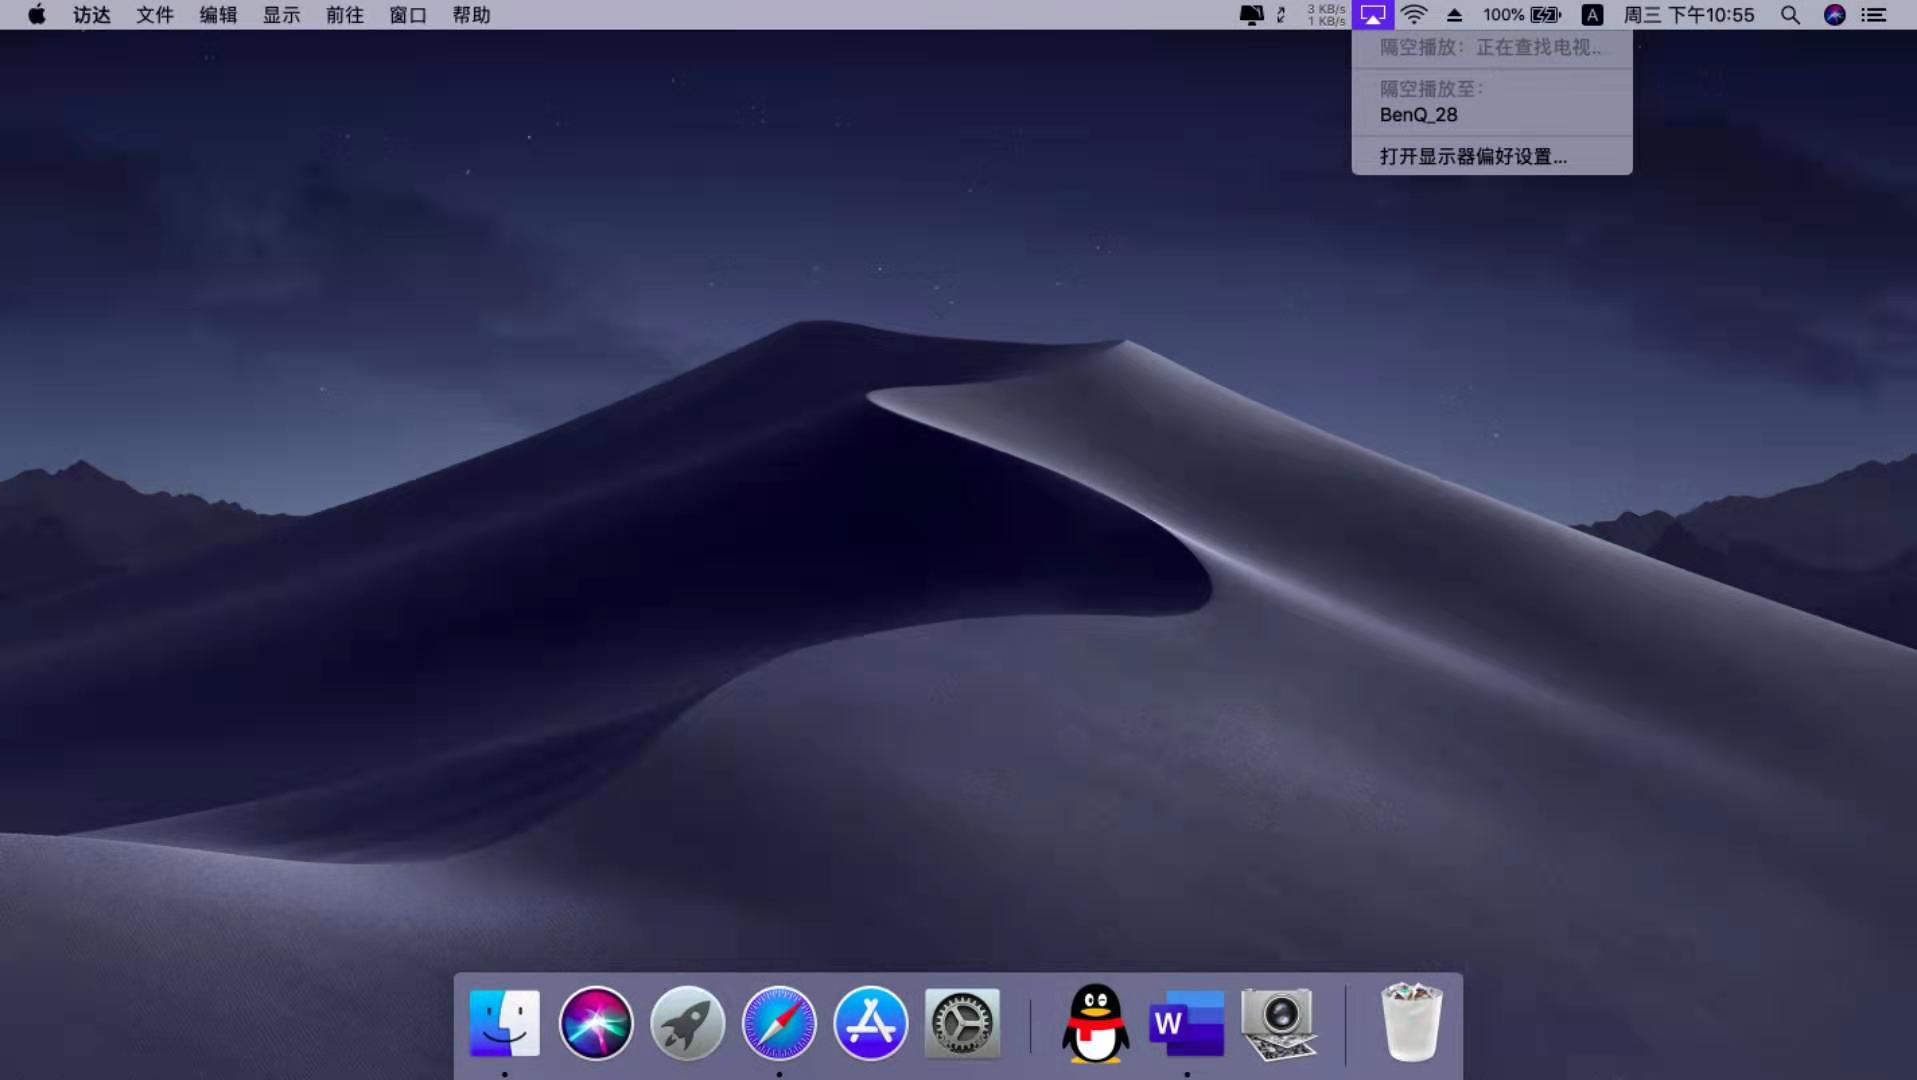Open the 前往 menu
Image resolution: width=1917 pixels, height=1080 pixels.
click(x=345, y=15)
